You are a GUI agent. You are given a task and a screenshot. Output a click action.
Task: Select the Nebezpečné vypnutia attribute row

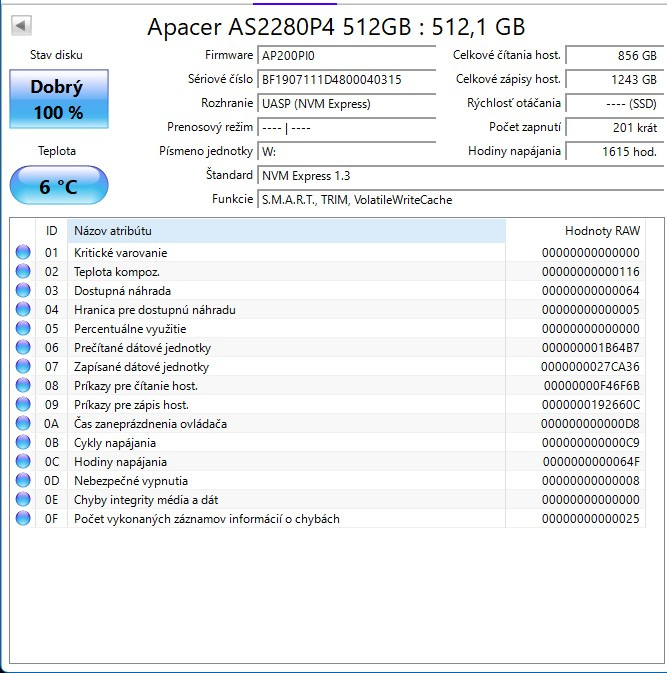click(327, 480)
